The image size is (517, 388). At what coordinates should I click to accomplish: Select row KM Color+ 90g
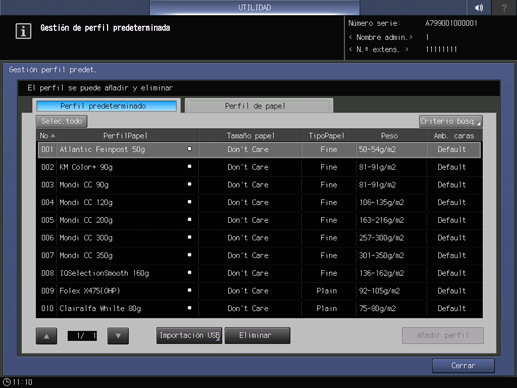tap(259, 167)
